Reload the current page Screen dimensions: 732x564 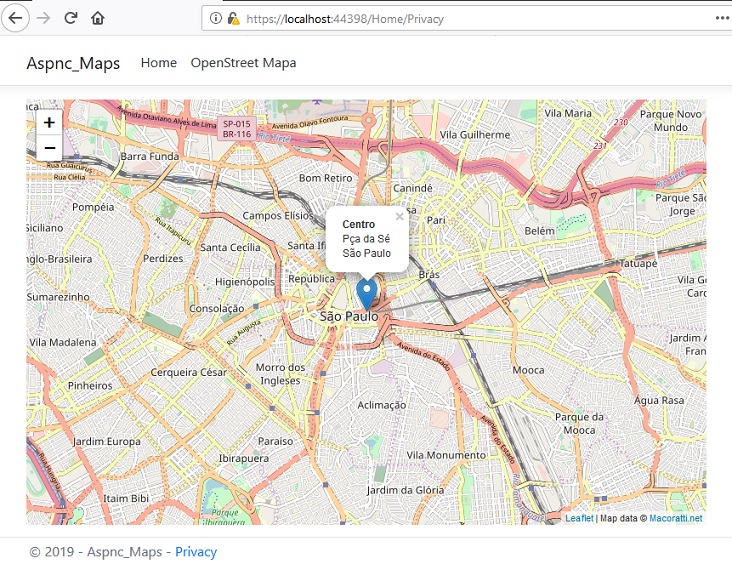pos(71,18)
